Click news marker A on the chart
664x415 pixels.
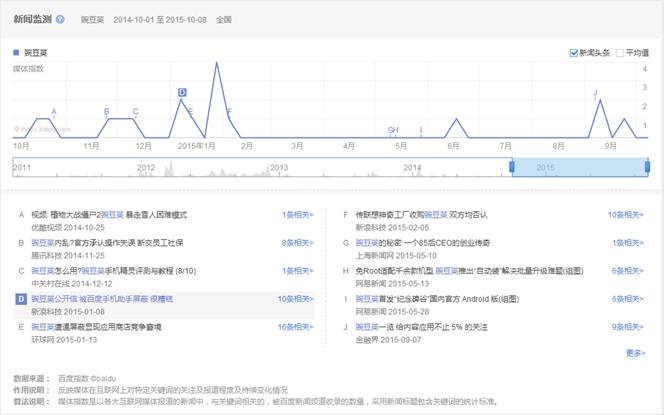point(54,112)
